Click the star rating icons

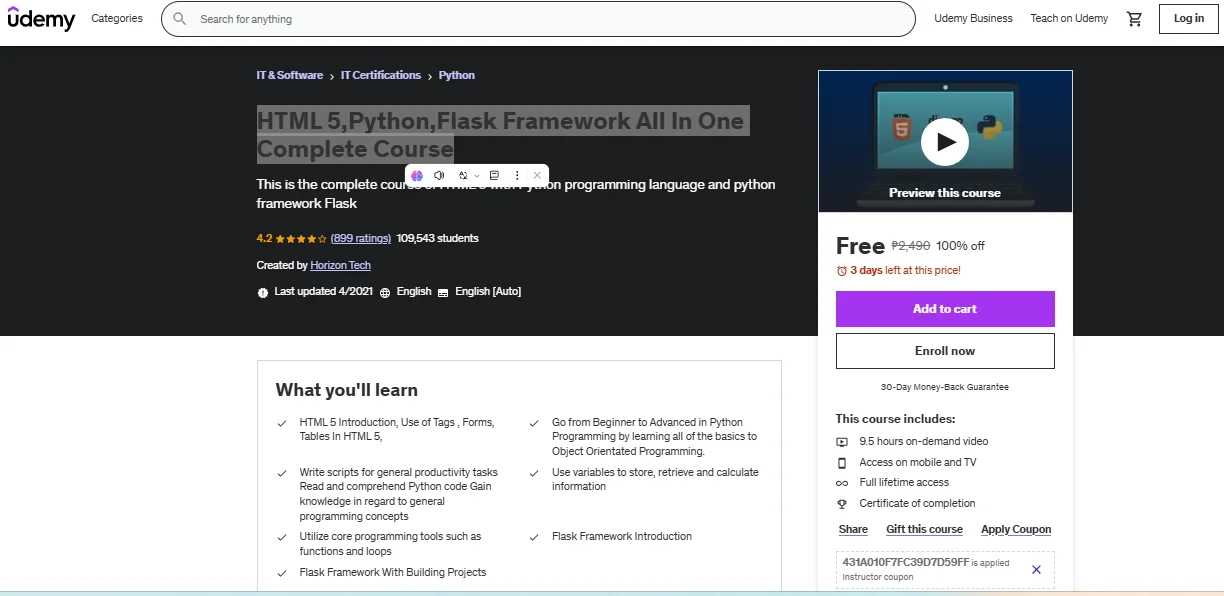point(301,239)
